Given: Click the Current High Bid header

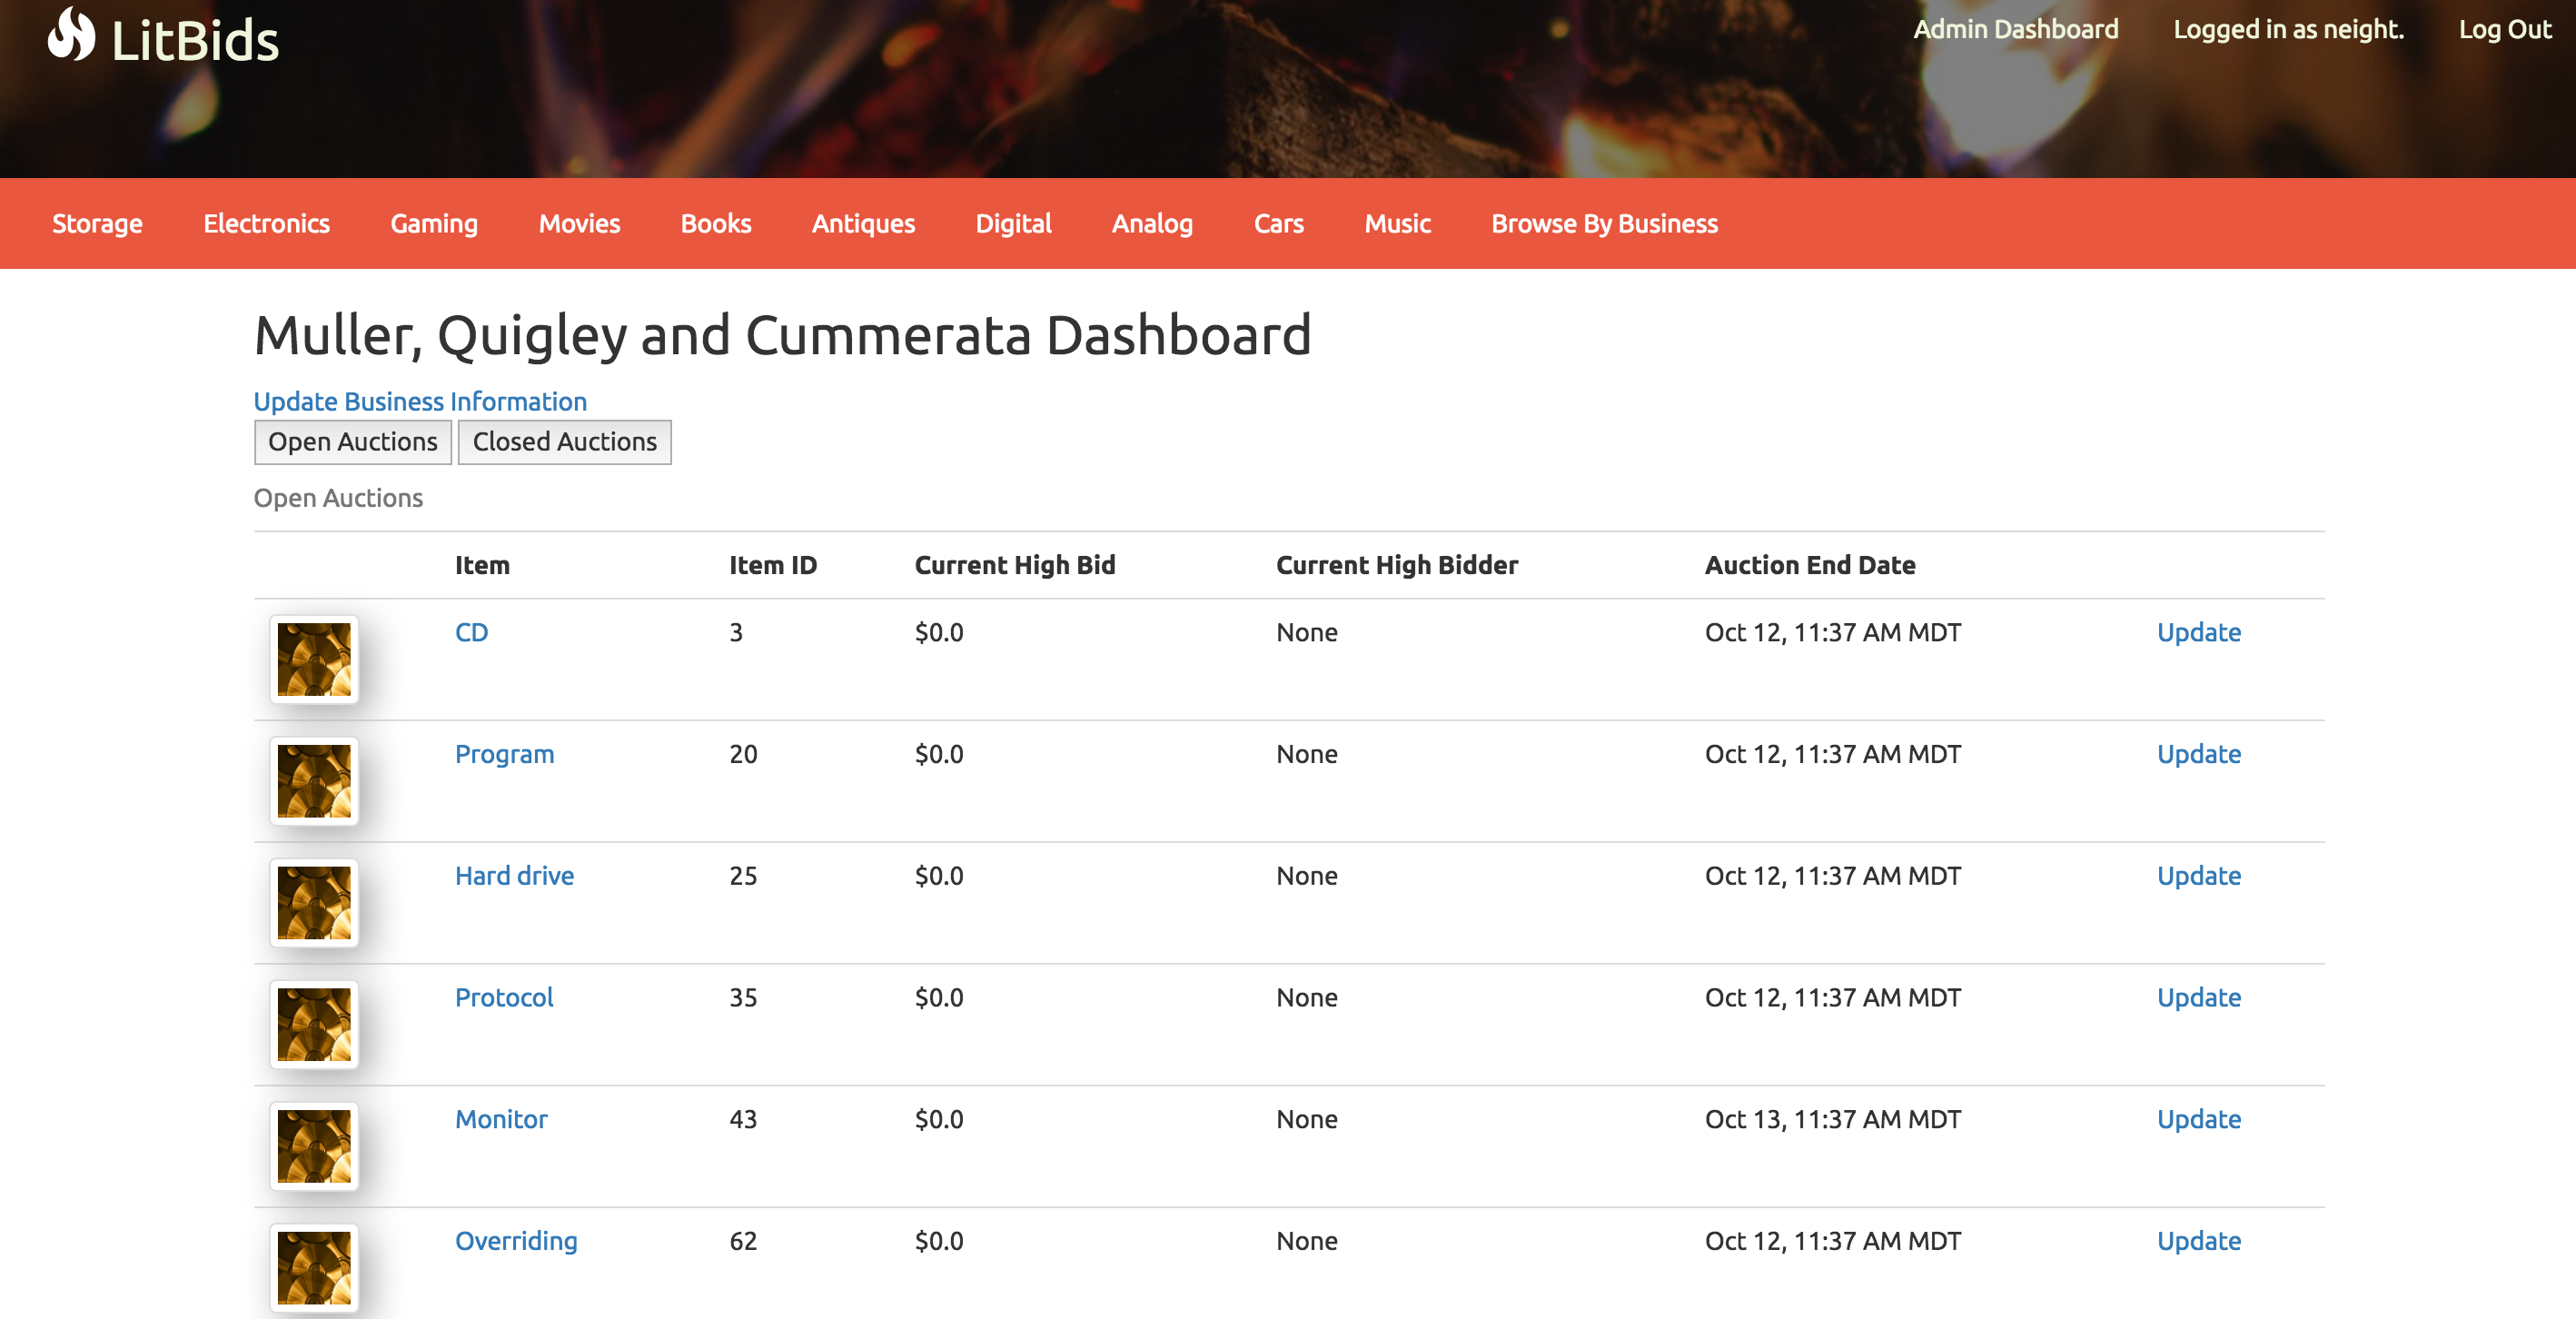Looking at the screenshot, I should point(1014,565).
